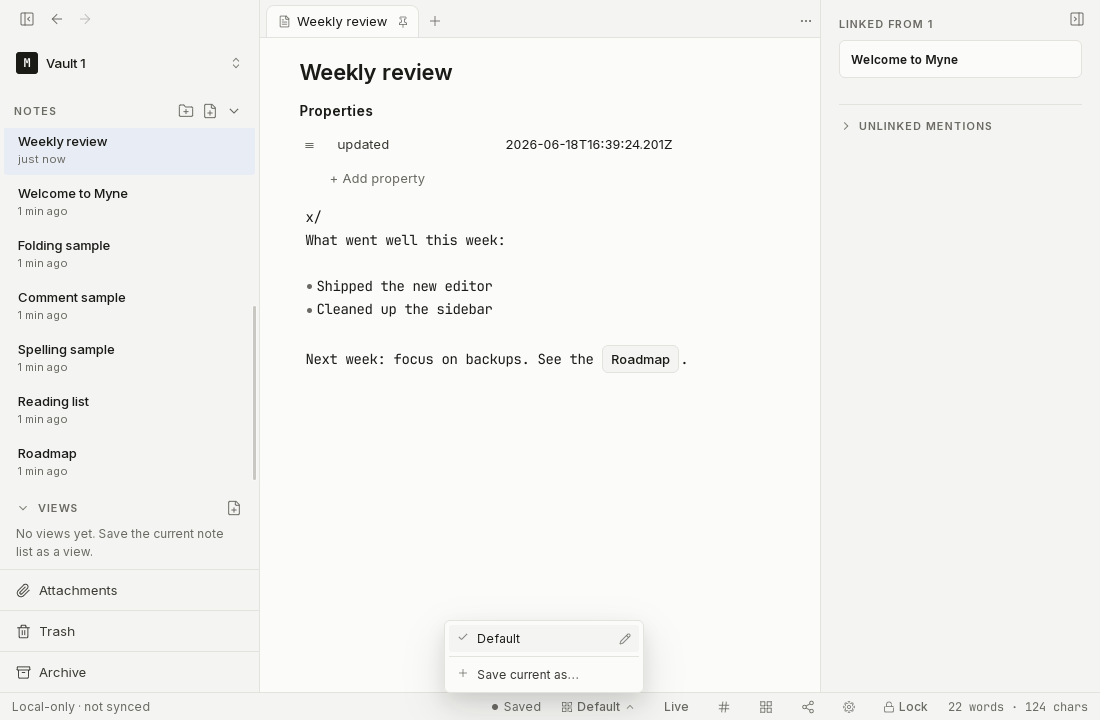The height and width of the screenshot is (720, 1100).
Task: Click the word and character count
Action: (1017, 707)
